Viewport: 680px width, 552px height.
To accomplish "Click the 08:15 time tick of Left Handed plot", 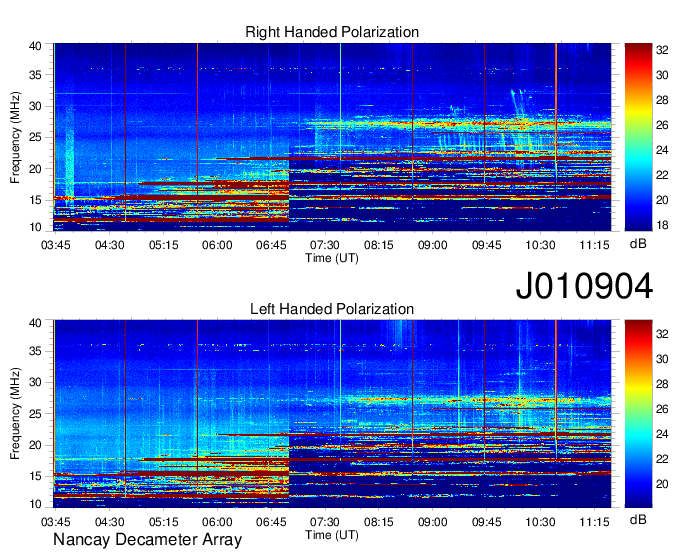I will 379,522.
